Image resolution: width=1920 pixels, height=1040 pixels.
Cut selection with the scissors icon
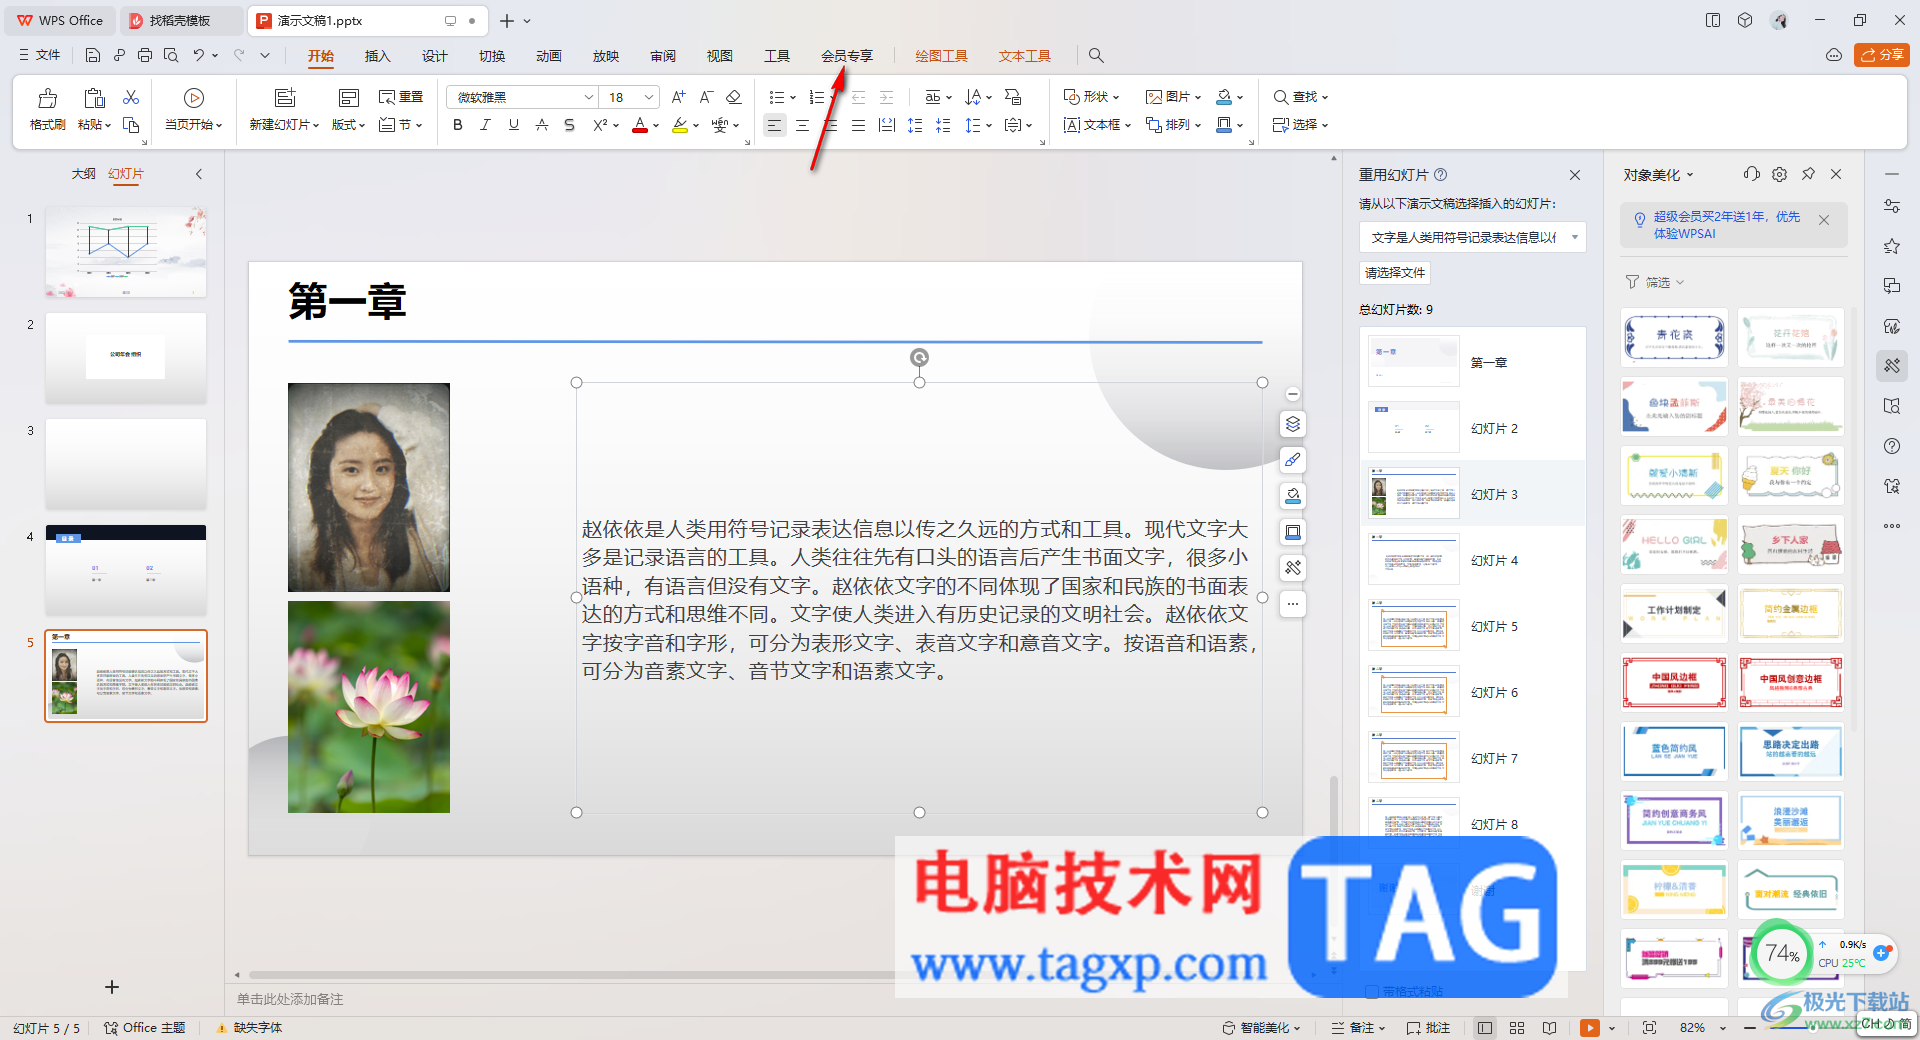pos(131,97)
